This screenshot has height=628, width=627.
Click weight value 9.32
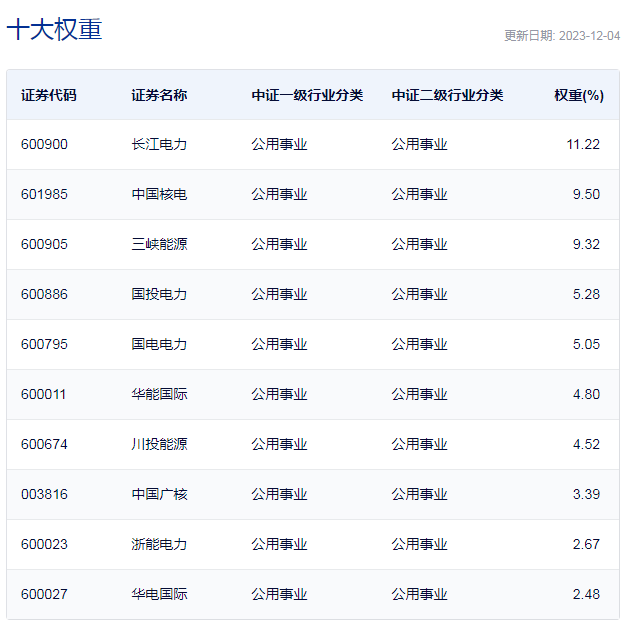[587, 244]
